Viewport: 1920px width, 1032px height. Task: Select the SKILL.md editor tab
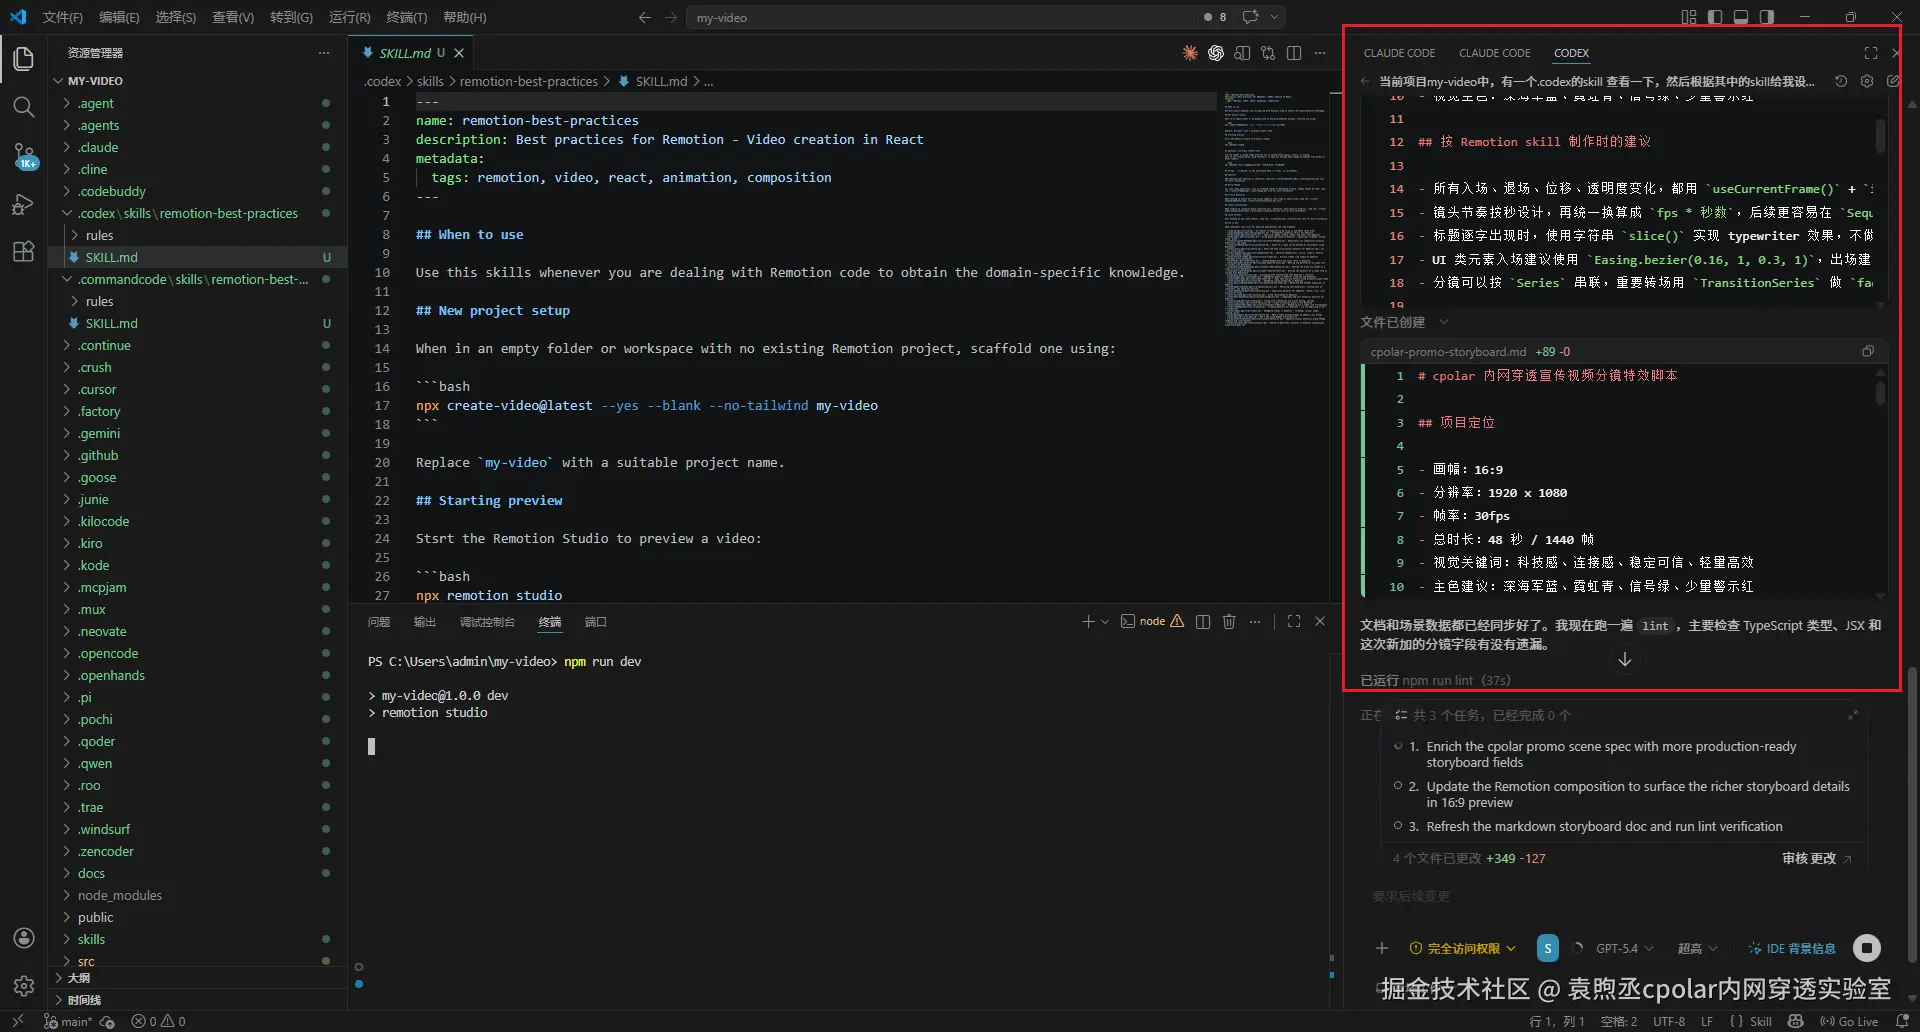click(411, 53)
